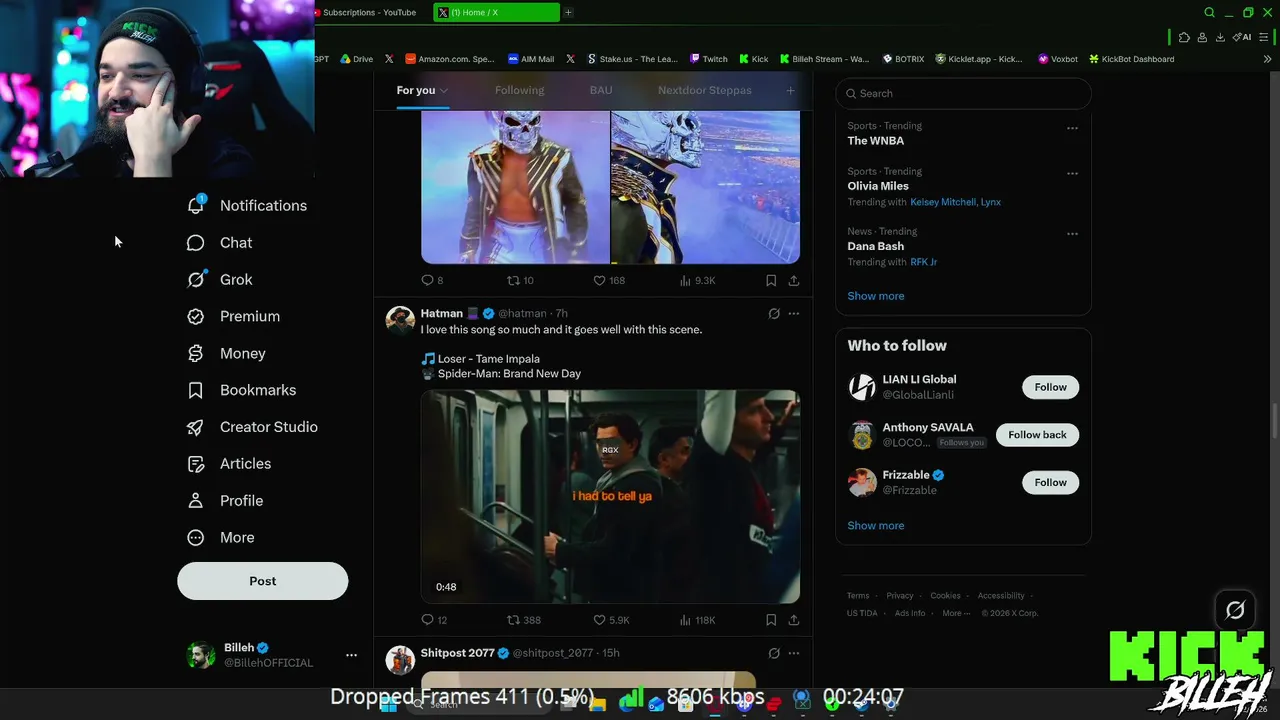Image resolution: width=1280 pixels, height=720 pixels.
Task: Open more options on Shitpost 2077's post
Action: tap(794, 653)
